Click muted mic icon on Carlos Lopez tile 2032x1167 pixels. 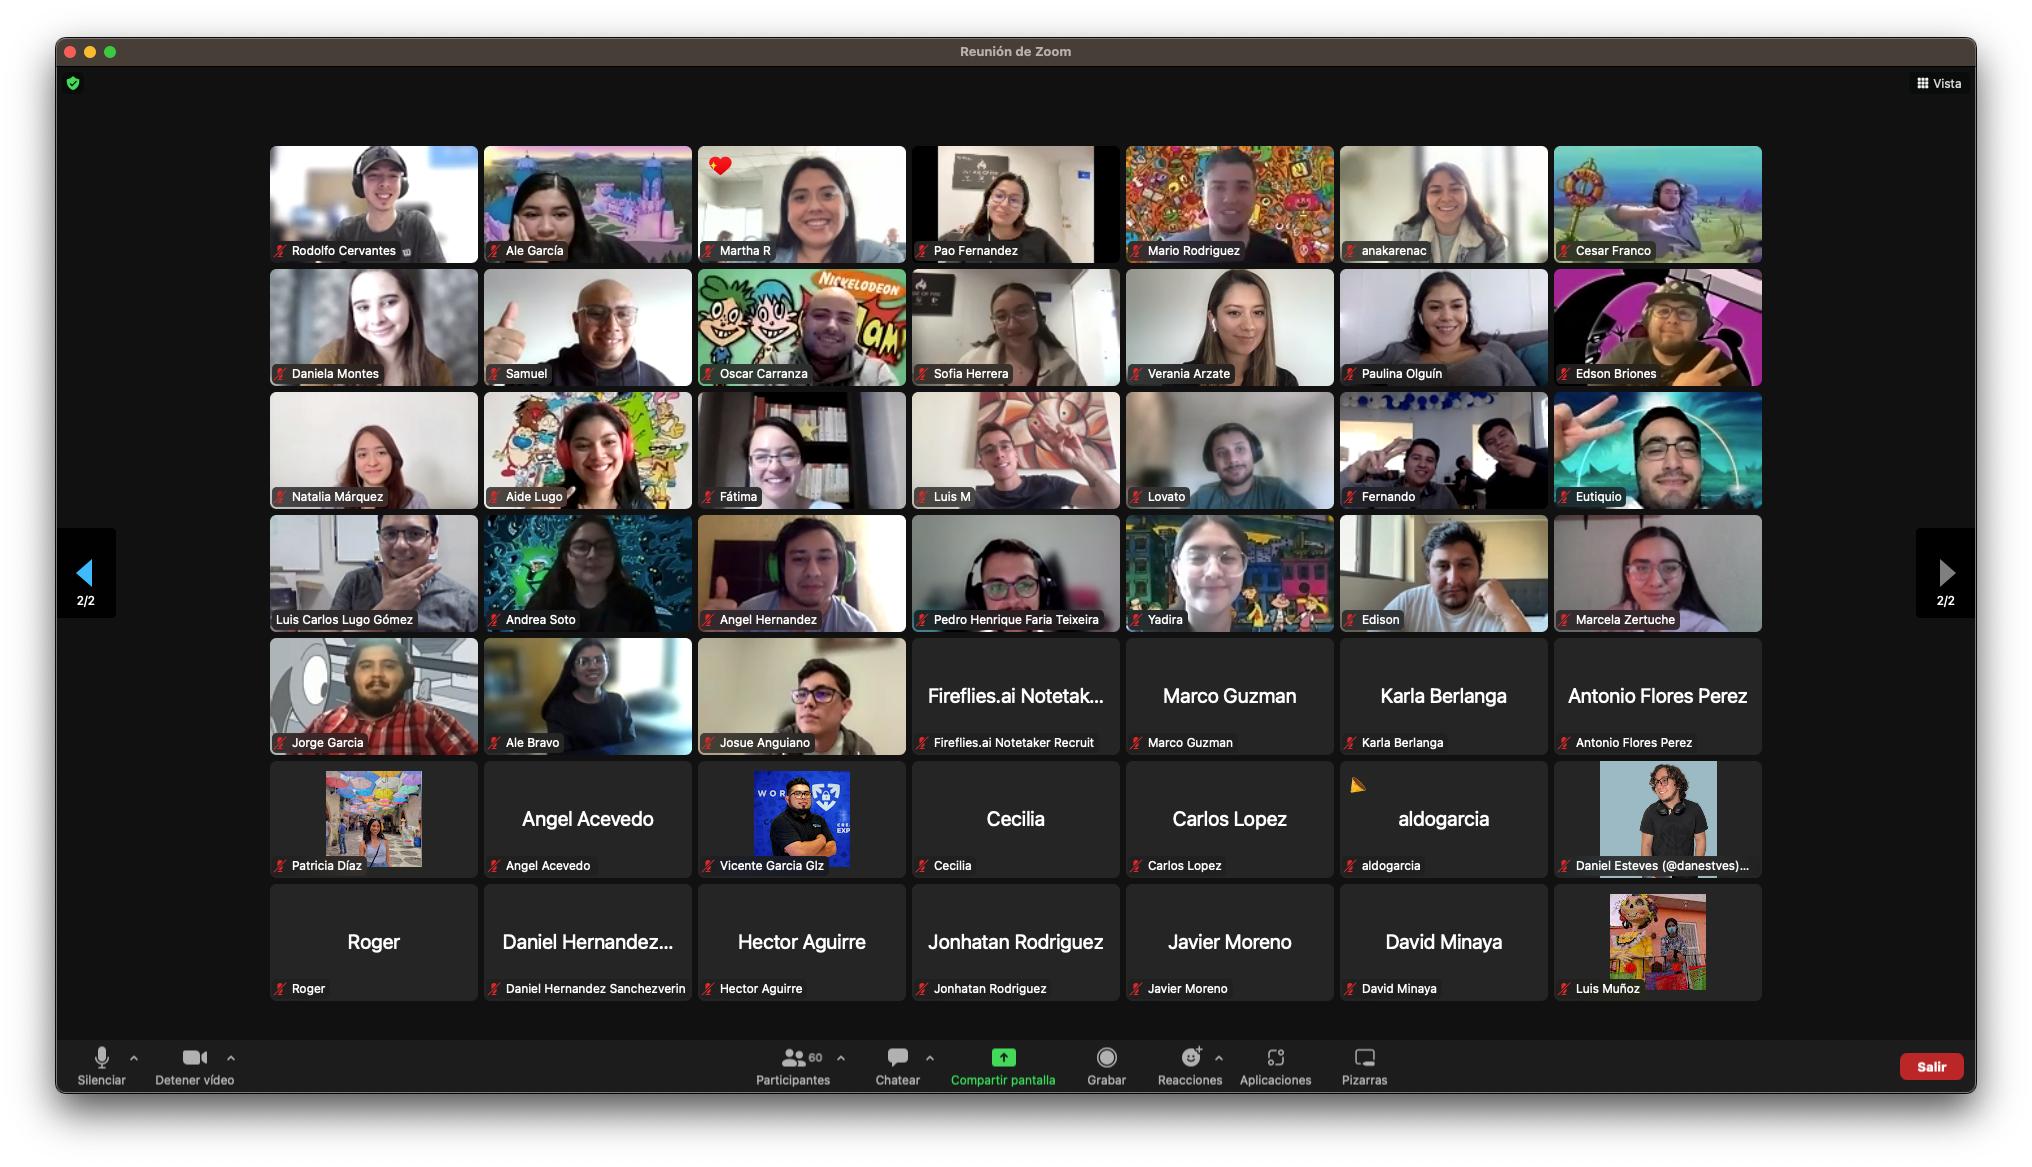pyautogui.click(x=1137, y=866)
